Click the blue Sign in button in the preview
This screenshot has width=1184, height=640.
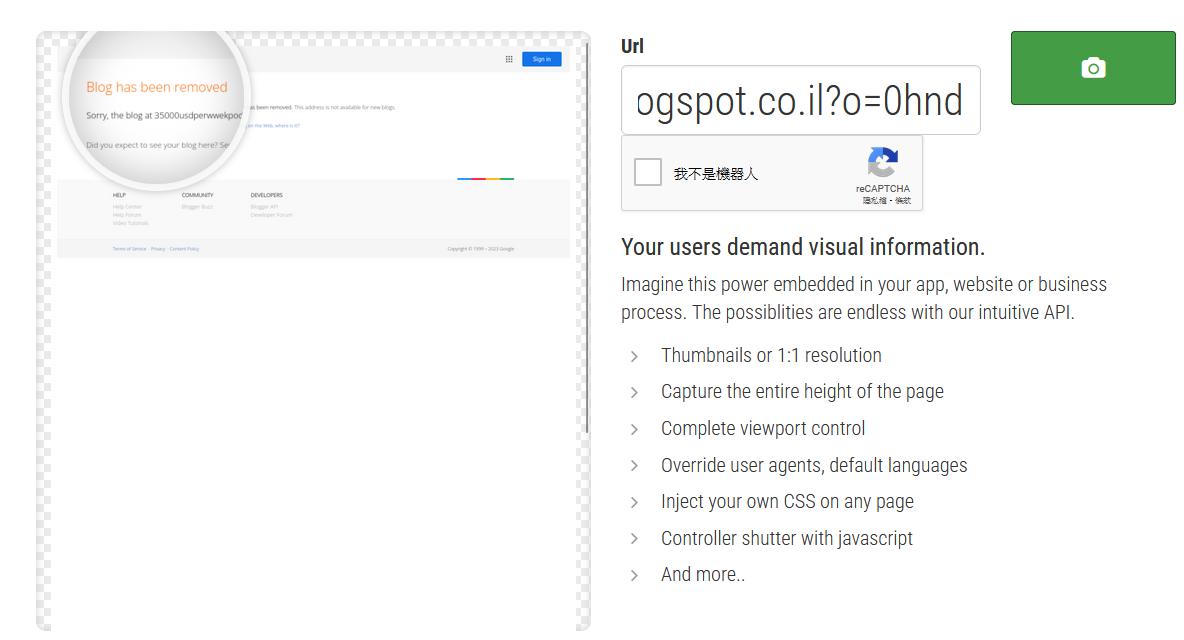click(x=541, y=59)
